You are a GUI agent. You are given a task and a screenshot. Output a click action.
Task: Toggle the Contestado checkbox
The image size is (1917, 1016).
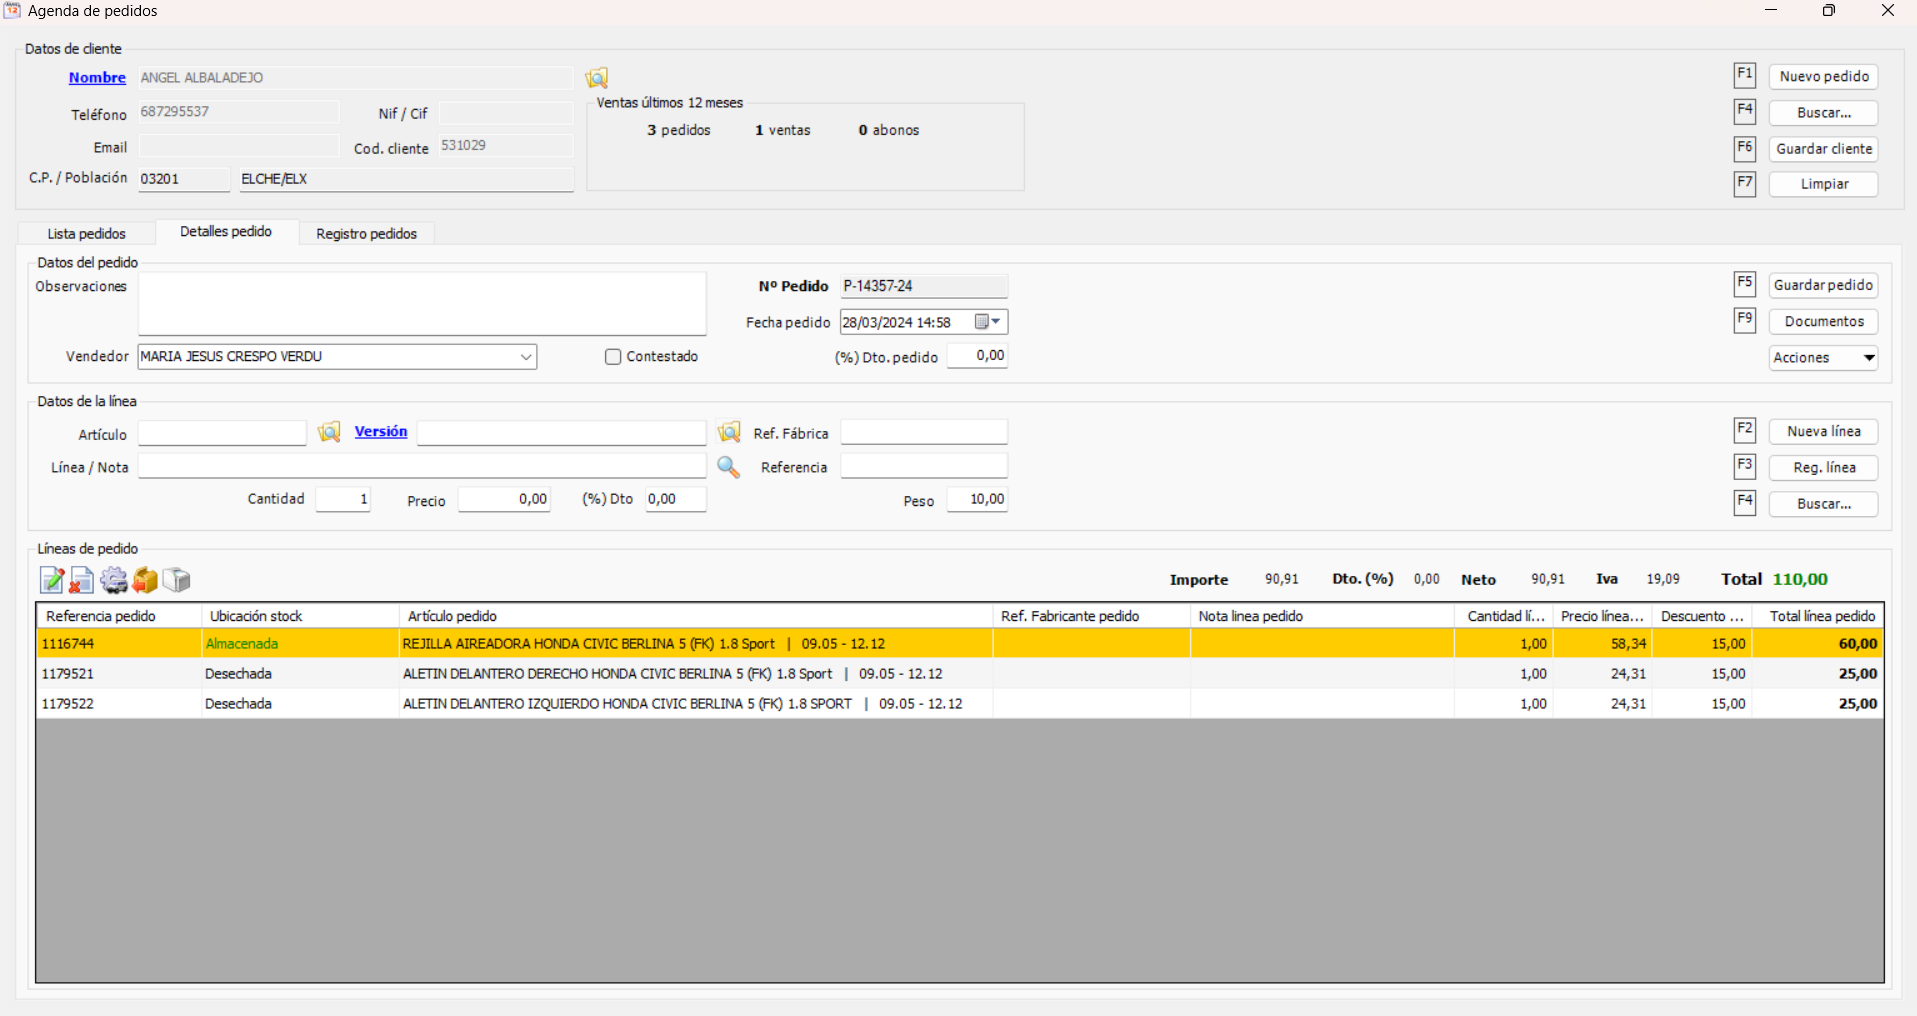coord(613,357)
